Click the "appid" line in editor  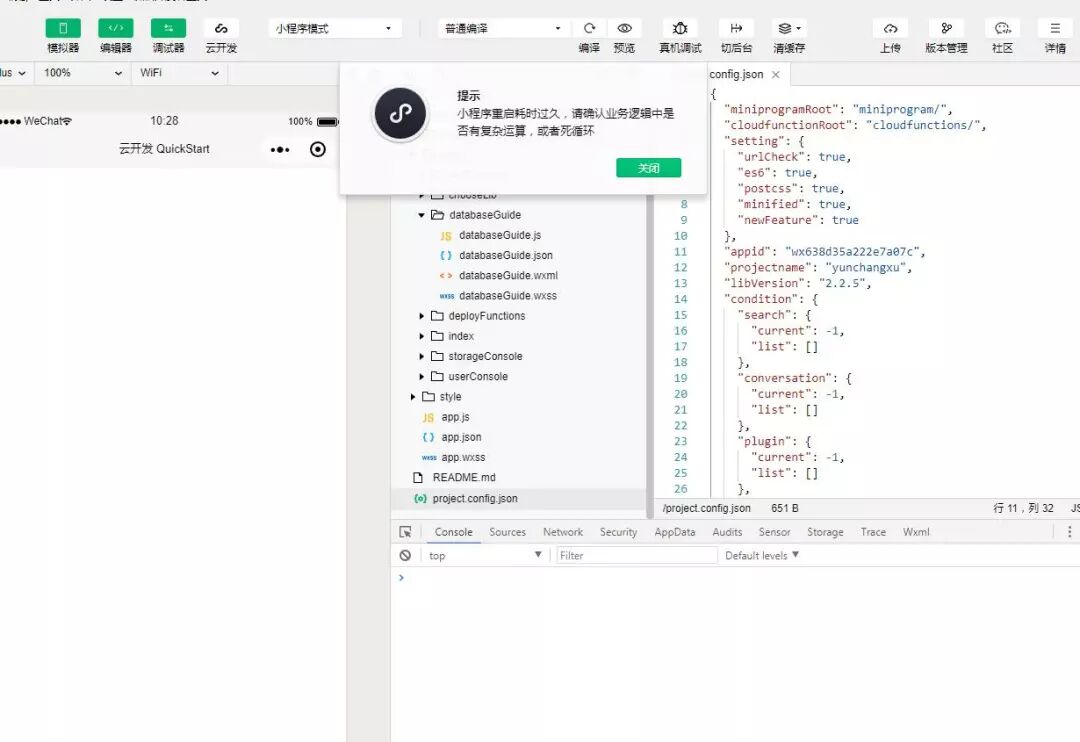[824, 251]
